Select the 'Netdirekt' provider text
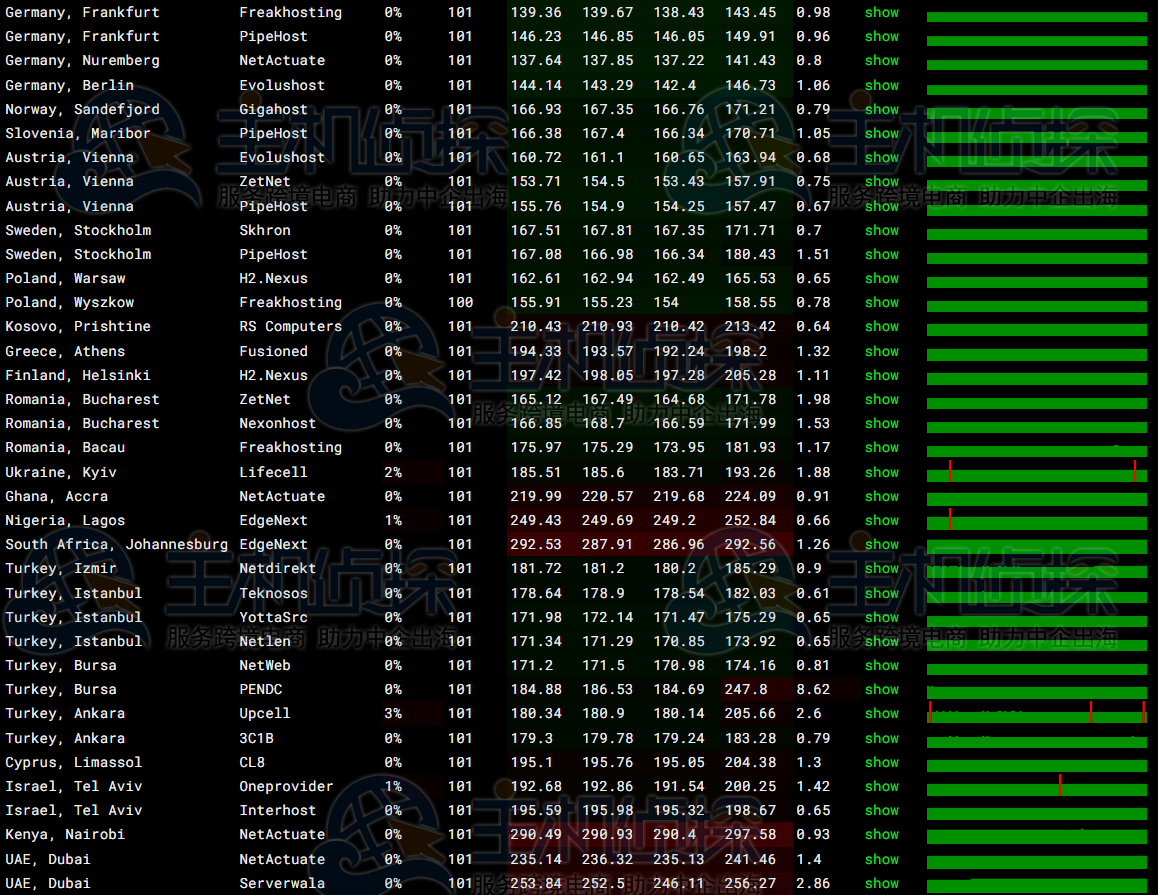Viewport: 1158px width, 895px height. click(278, 569)
